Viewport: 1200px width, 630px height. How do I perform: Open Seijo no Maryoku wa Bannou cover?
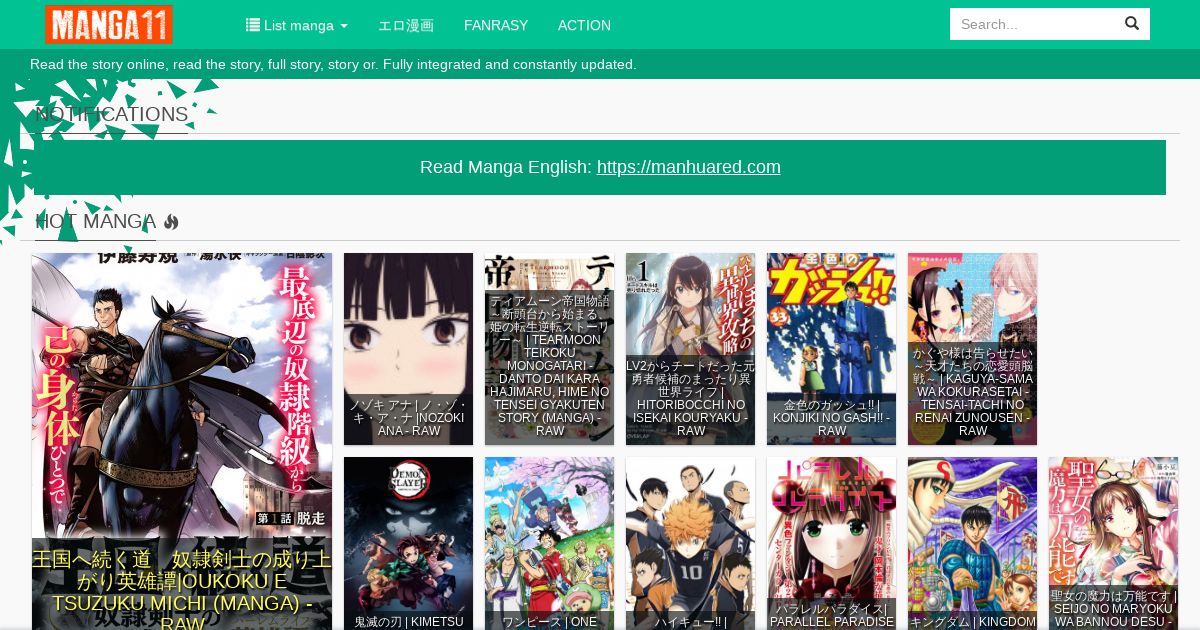1113,543
